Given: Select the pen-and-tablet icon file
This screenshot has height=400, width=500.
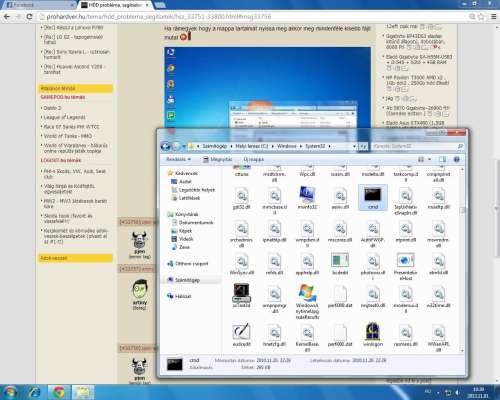Looking at the screenshot, I should click(x=241, y=331).
